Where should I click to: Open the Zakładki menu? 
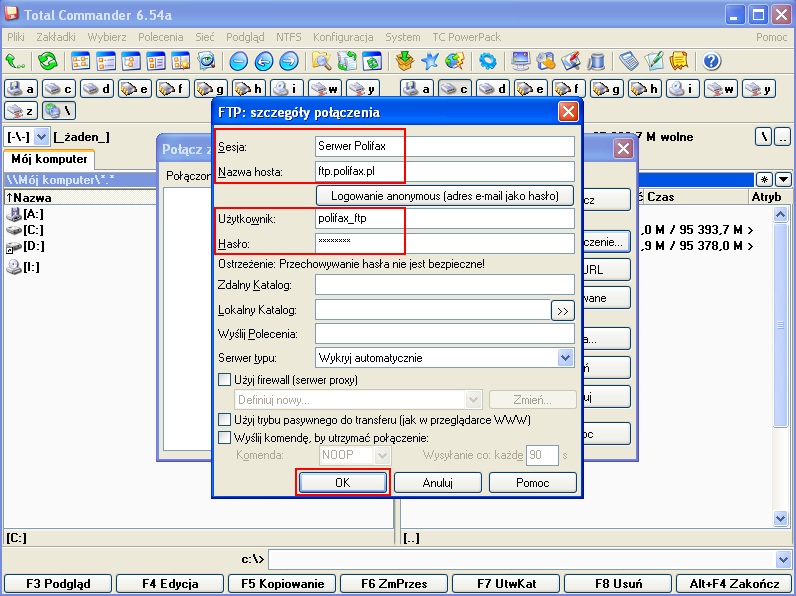click(56, 37)
